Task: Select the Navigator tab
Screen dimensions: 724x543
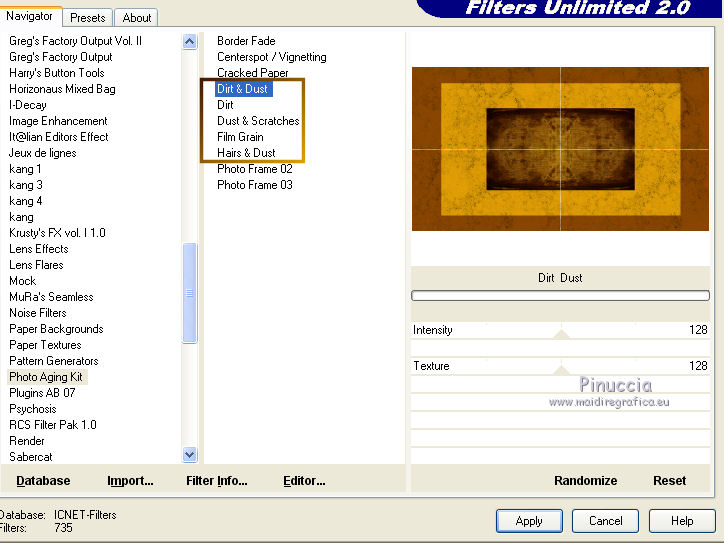Action: tap(29, 16)
